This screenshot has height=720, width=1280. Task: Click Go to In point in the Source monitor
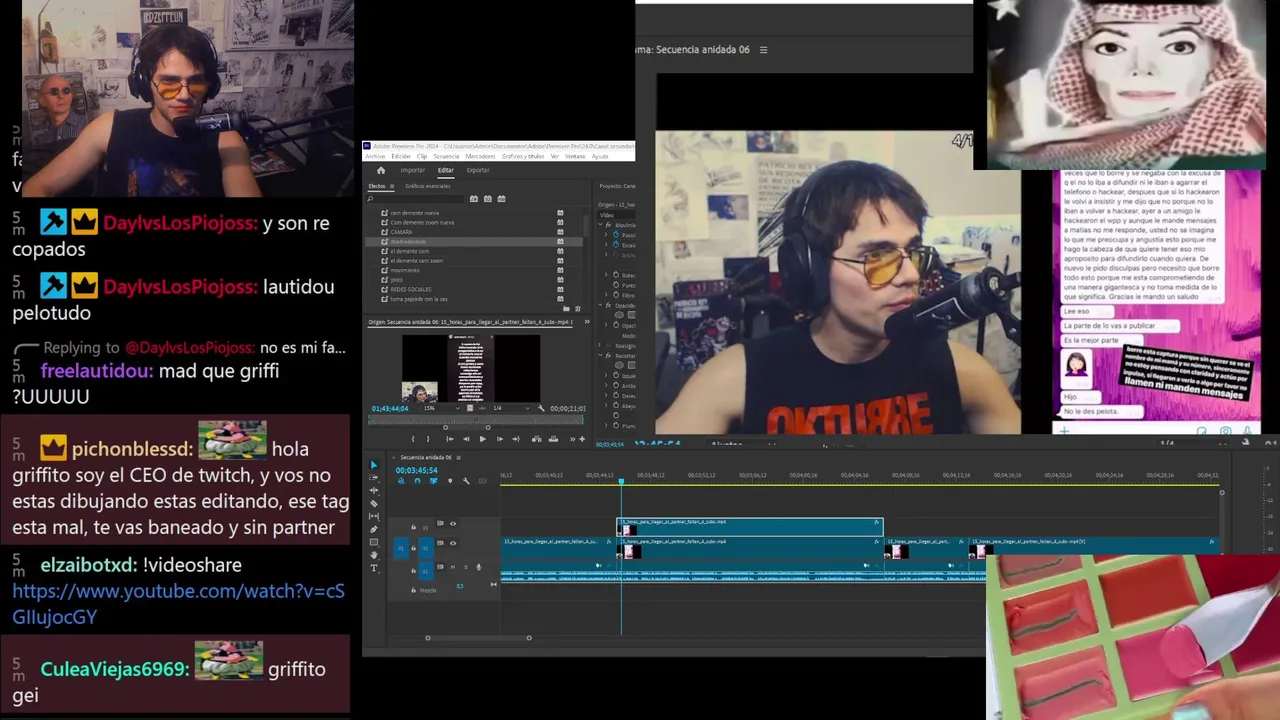(x=450, y=439)
